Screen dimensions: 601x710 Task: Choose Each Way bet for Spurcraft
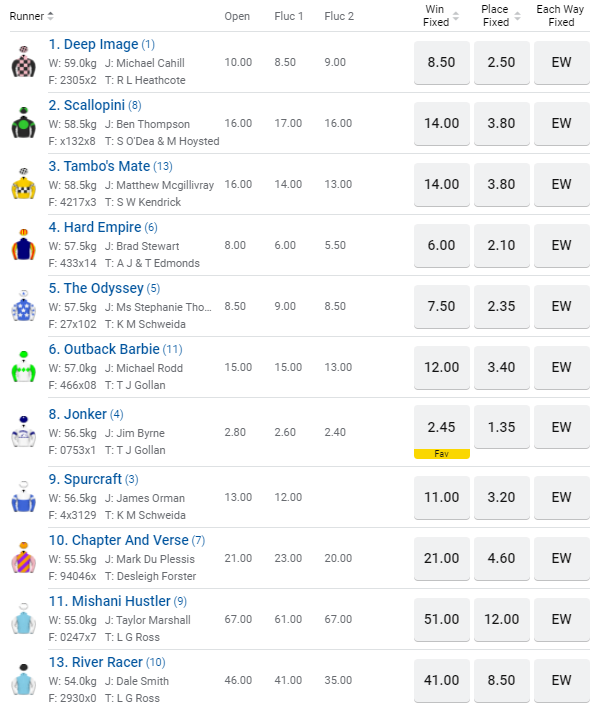(561, 497)
